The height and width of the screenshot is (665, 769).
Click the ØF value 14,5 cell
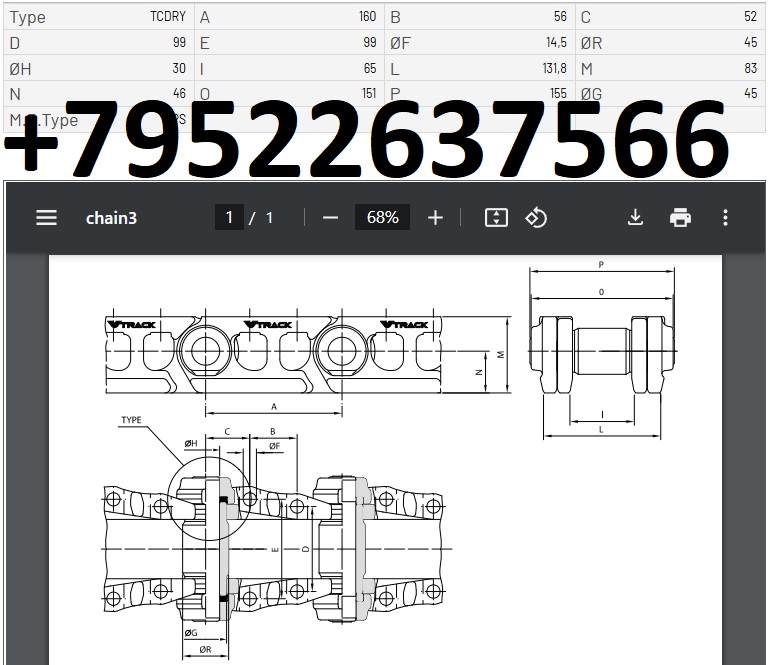556,43
